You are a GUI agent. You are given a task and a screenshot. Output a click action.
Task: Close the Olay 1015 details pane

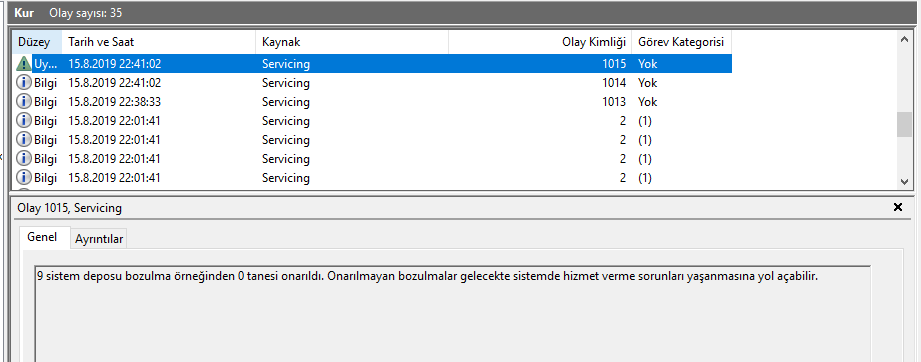coord(898,207)
